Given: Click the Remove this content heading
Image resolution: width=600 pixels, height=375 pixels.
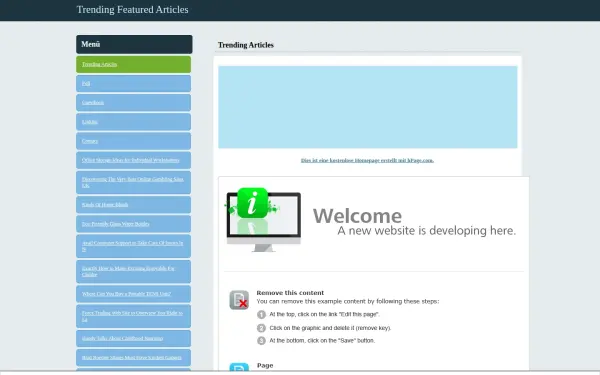Looking at the screenshot, I should [290, 293].
